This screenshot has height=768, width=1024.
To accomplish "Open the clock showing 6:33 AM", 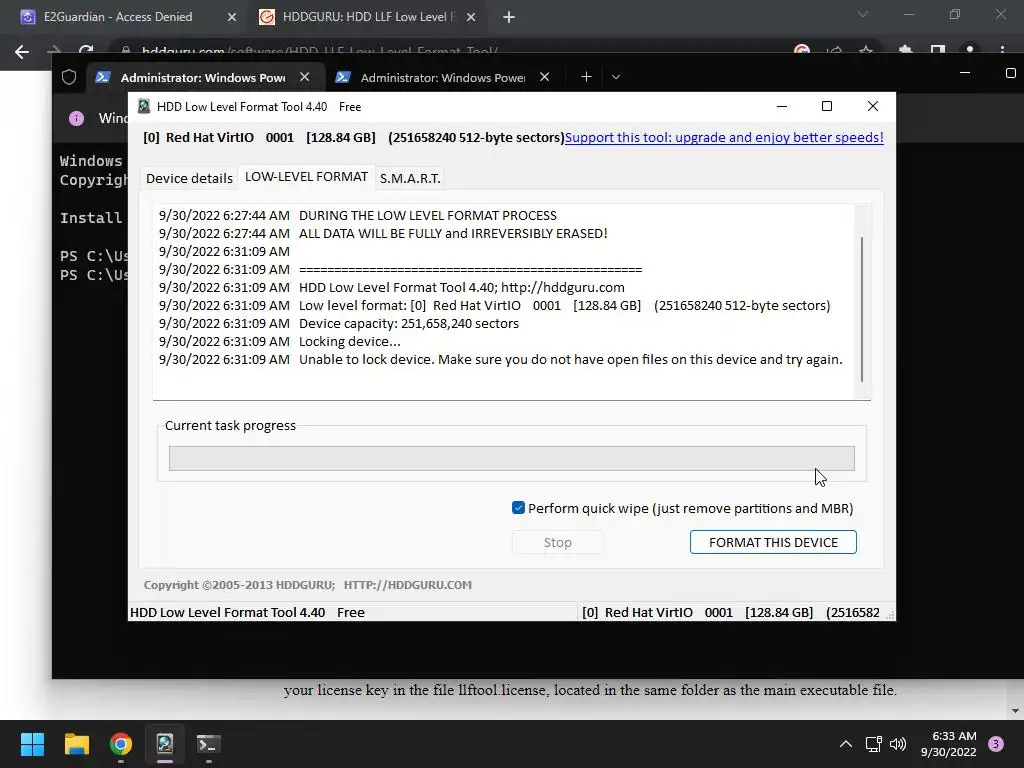I will tap(948, 744).
